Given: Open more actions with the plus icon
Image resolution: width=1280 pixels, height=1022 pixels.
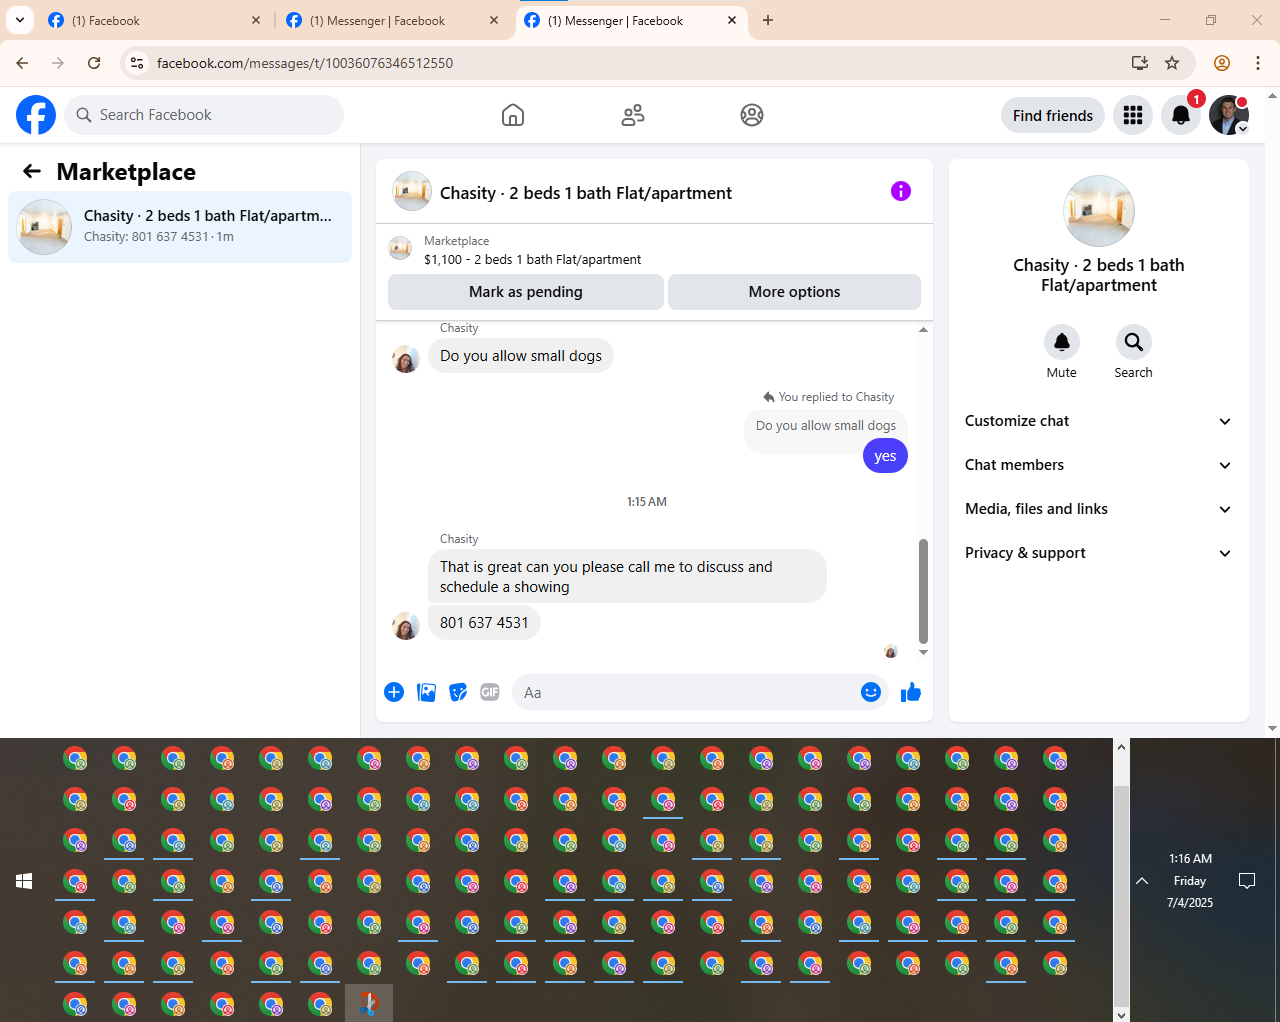Looking at the screenshot, I should coord(394,692).
